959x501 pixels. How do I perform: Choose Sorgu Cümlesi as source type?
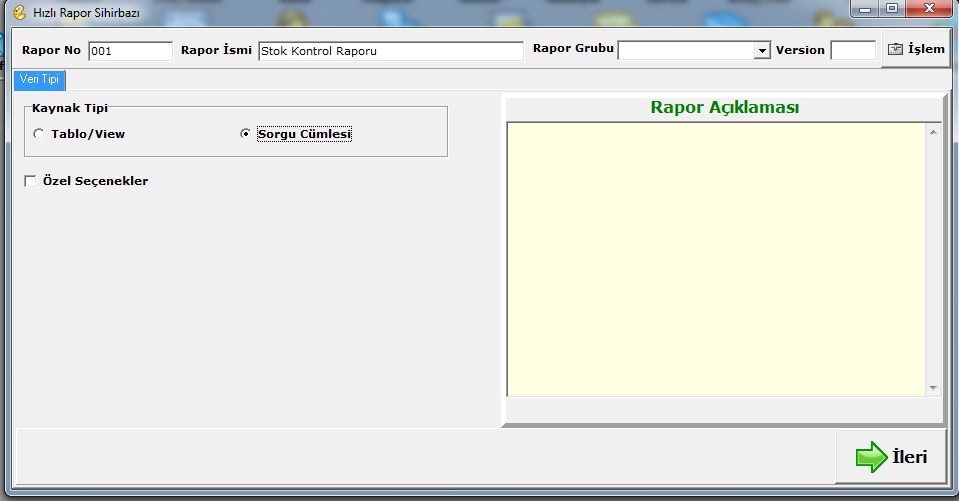246,134
